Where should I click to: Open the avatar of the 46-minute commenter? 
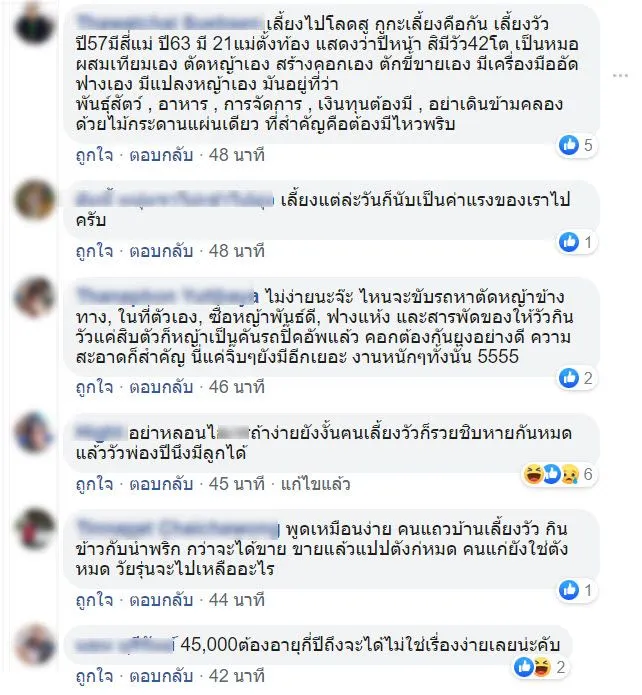34,297
